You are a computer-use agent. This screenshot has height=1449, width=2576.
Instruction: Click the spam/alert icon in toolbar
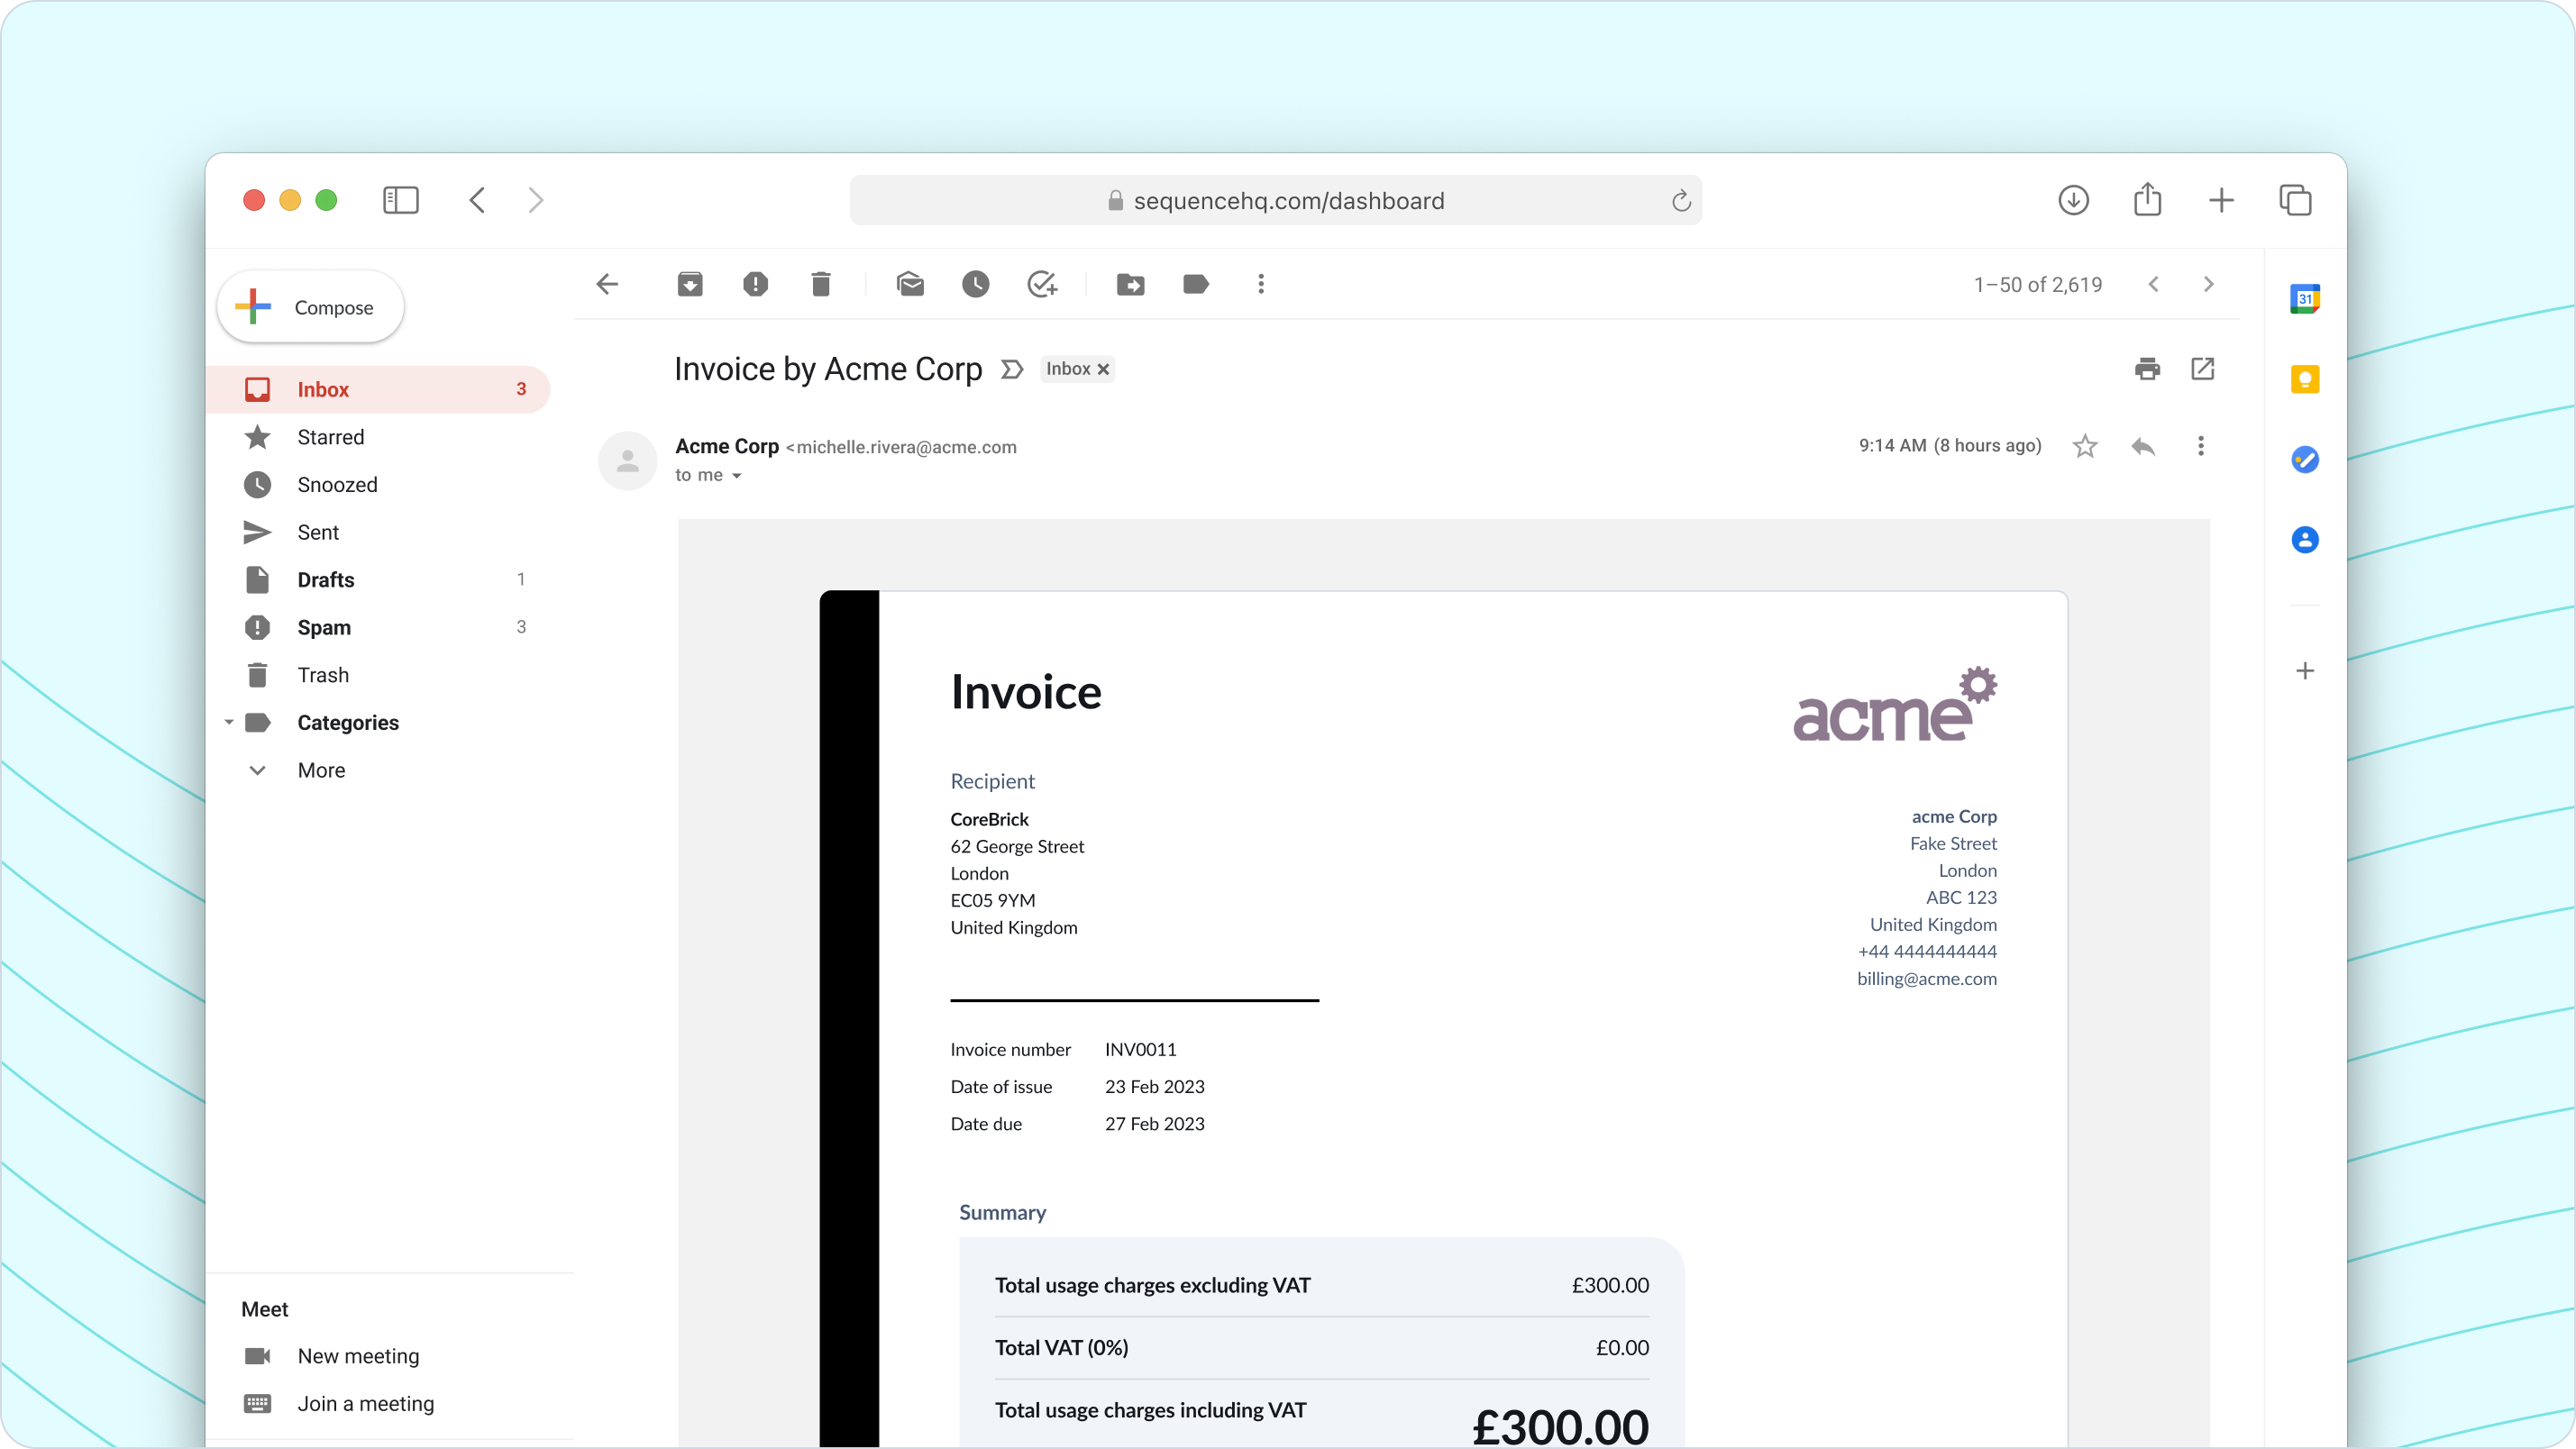point(755,285)
